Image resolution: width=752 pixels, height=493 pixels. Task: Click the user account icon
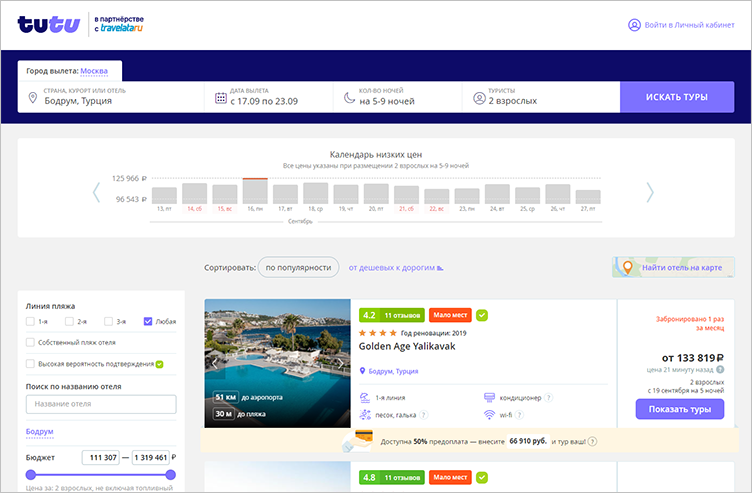634,25
